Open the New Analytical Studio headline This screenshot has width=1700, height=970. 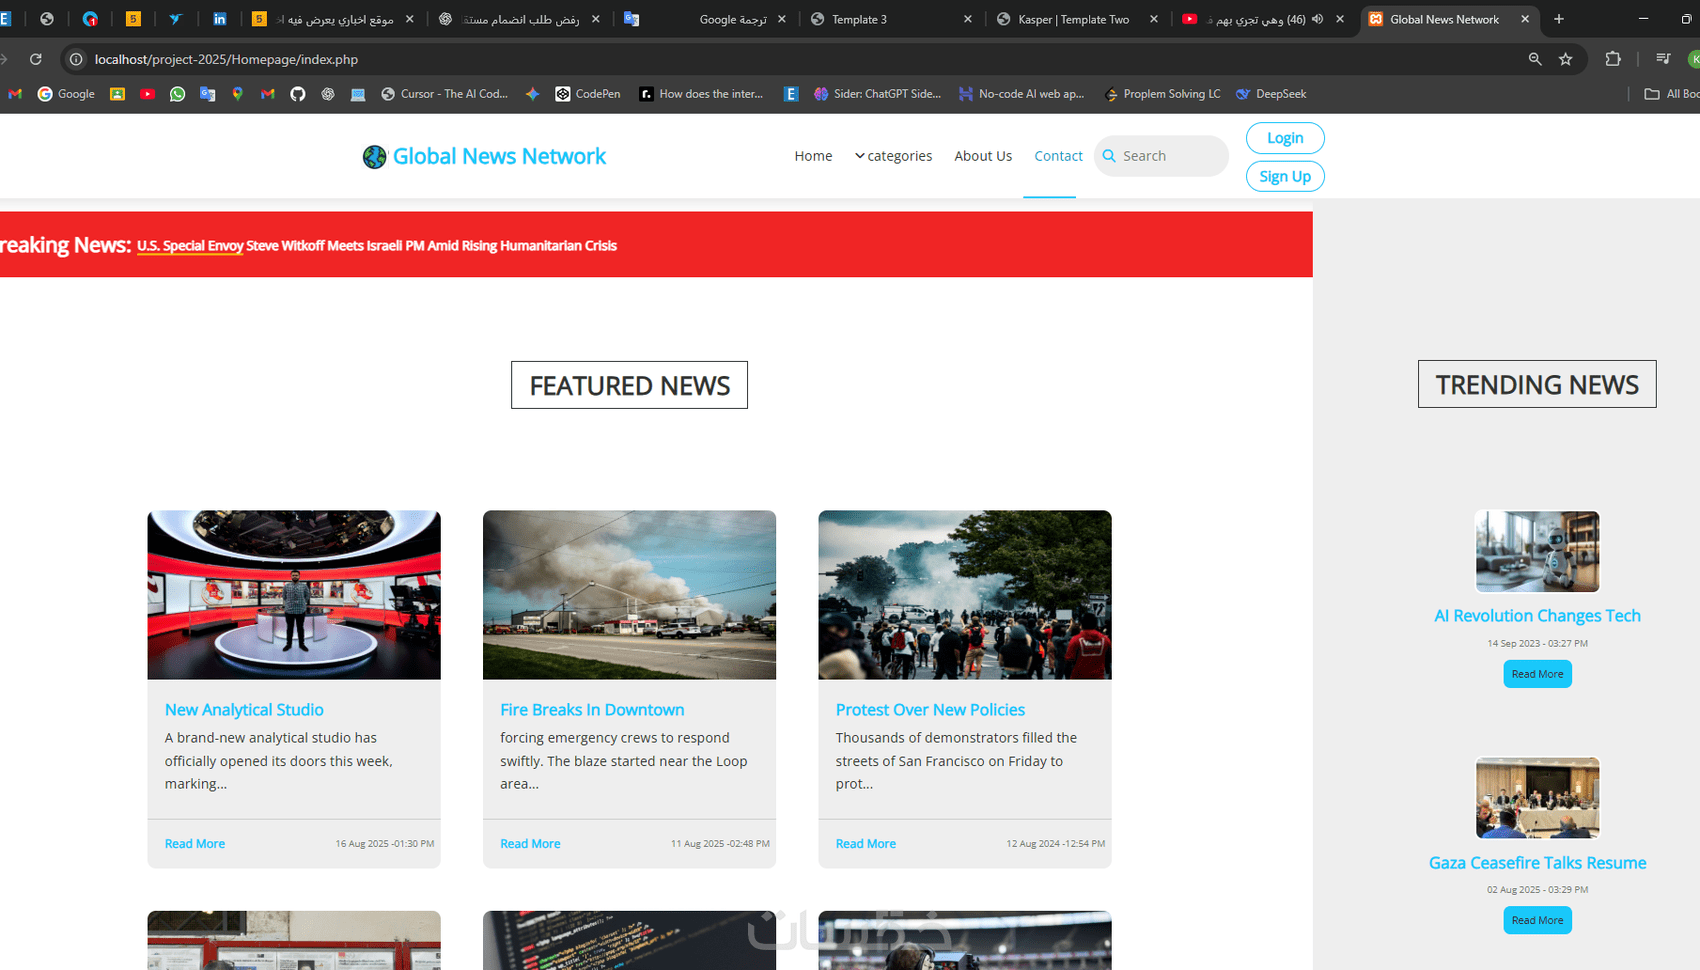tap(244, 710)
